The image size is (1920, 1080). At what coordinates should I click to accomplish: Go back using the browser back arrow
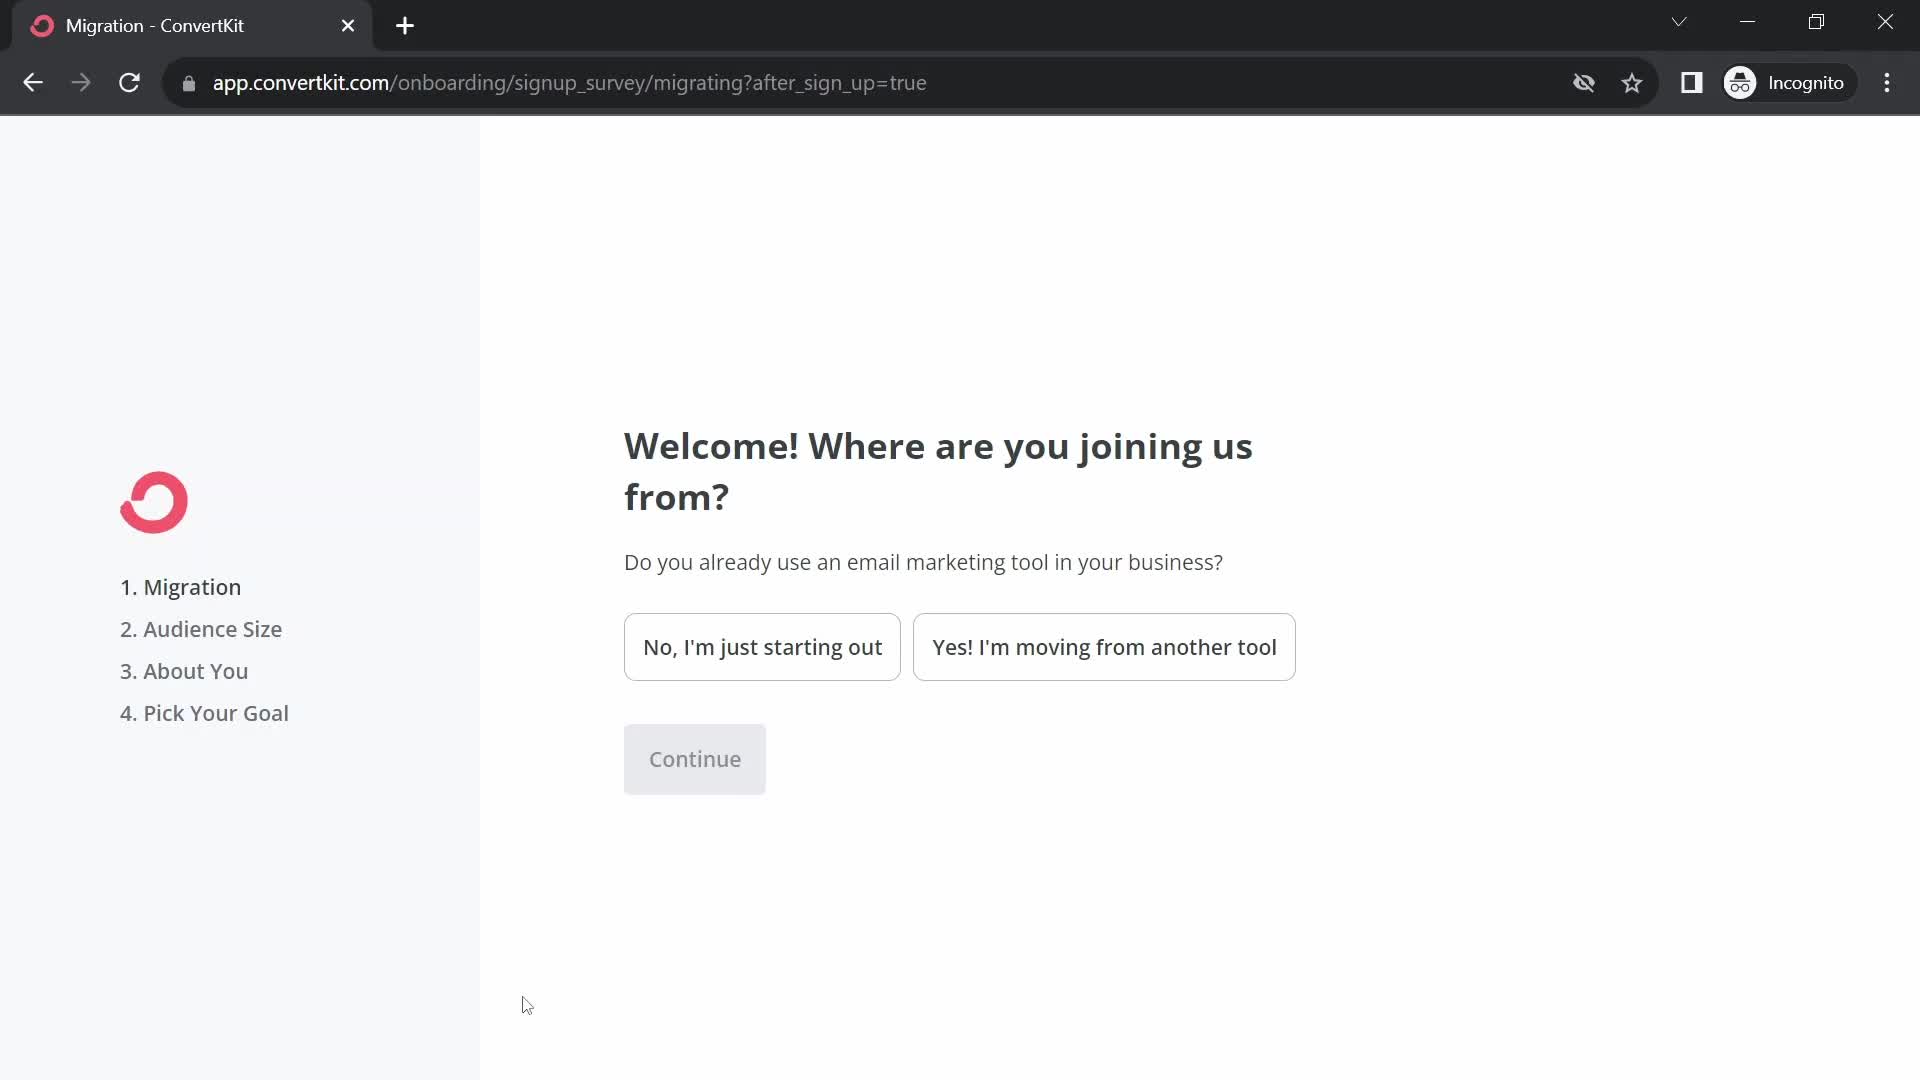(33, 83)
